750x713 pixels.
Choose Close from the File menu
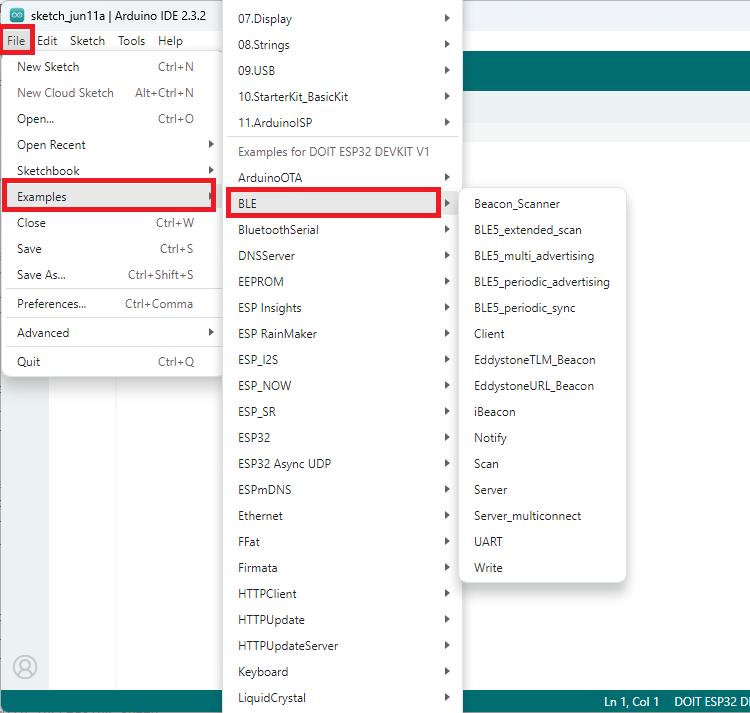coord(112,223)
